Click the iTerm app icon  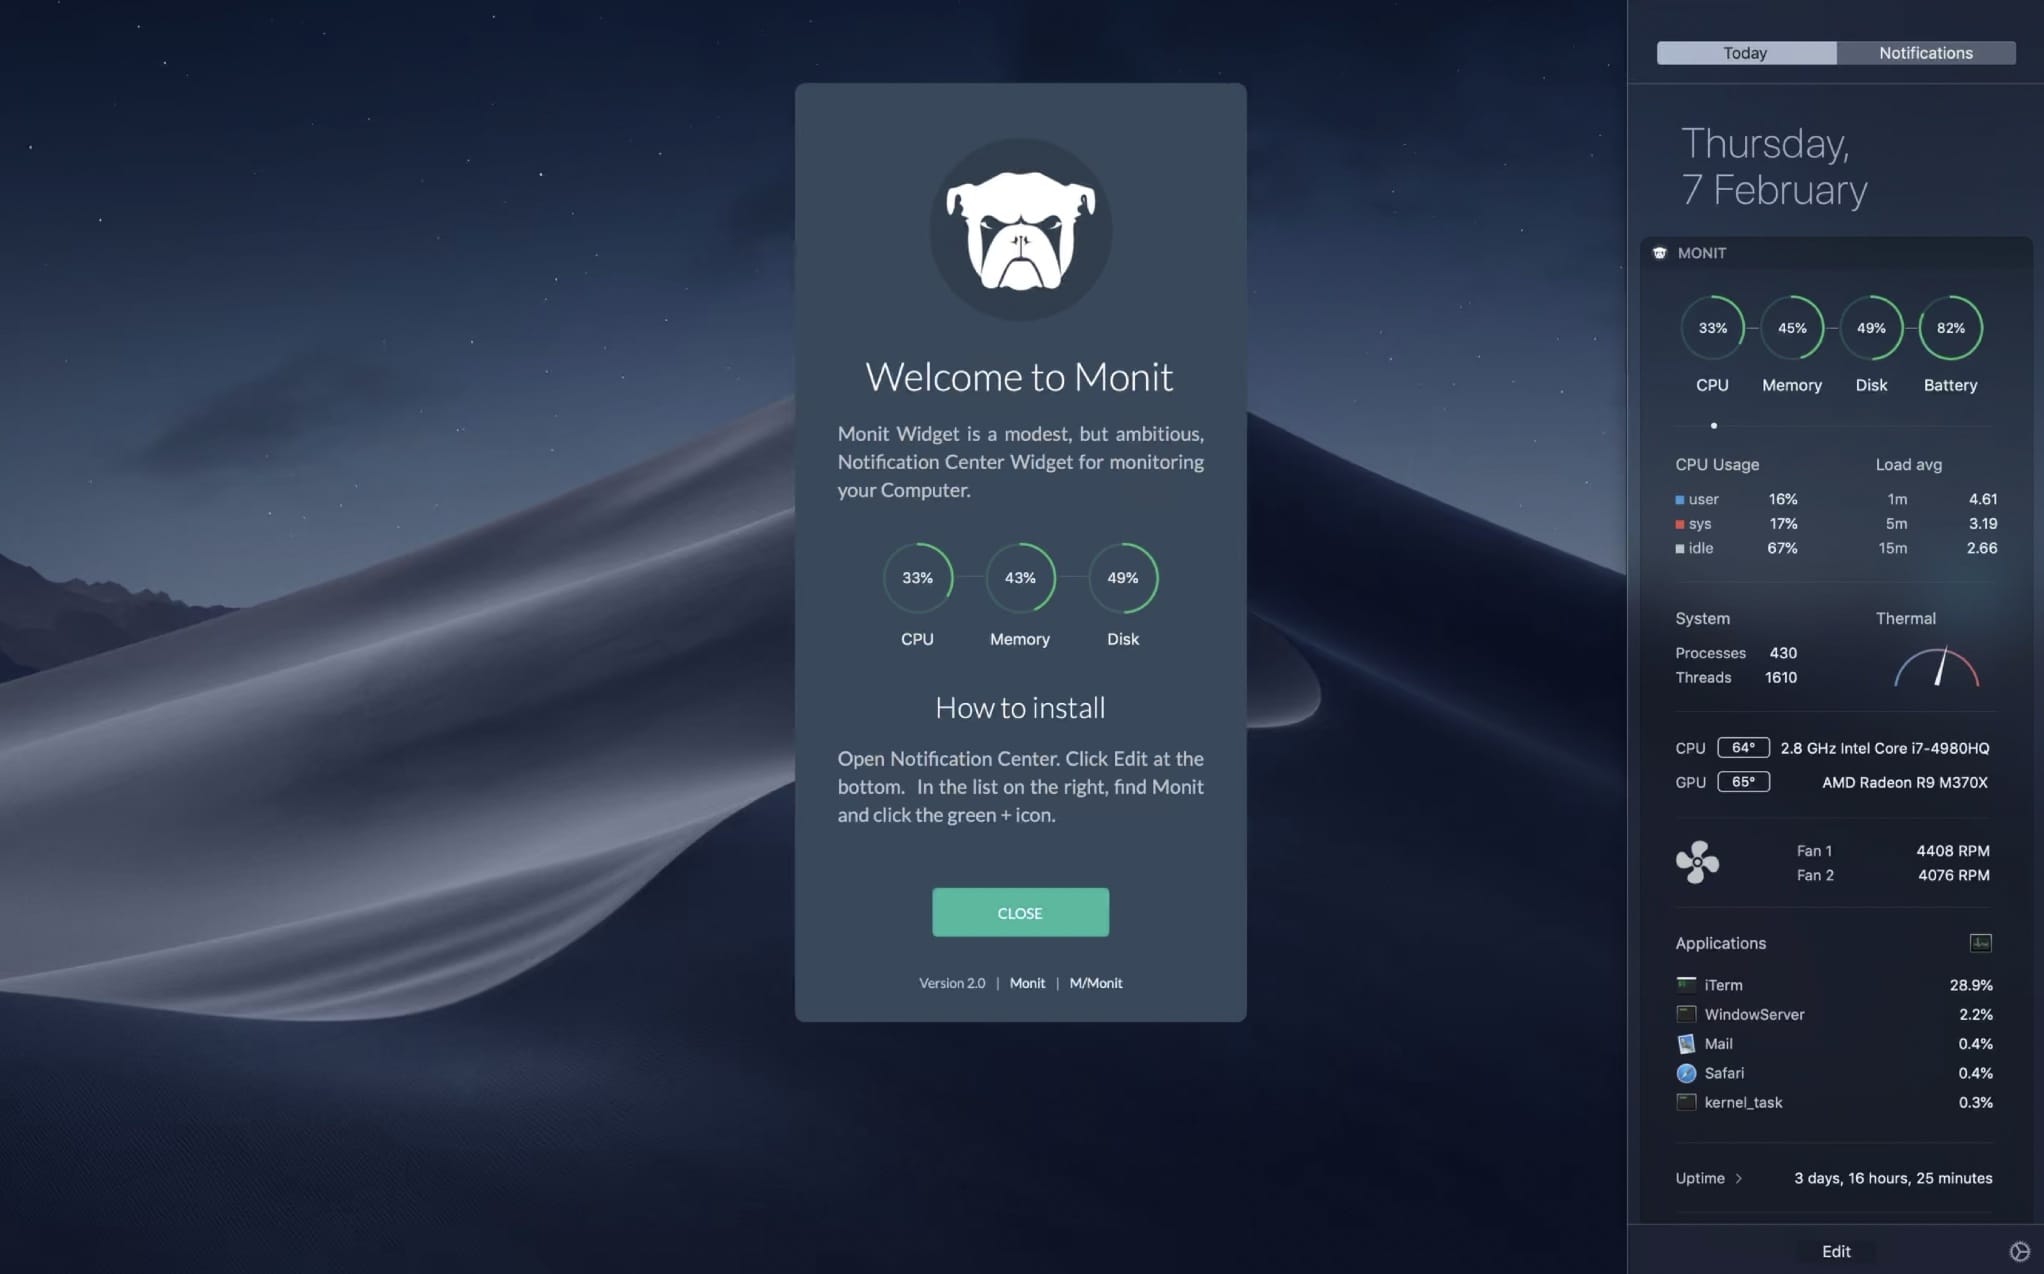coord(1686,985)
